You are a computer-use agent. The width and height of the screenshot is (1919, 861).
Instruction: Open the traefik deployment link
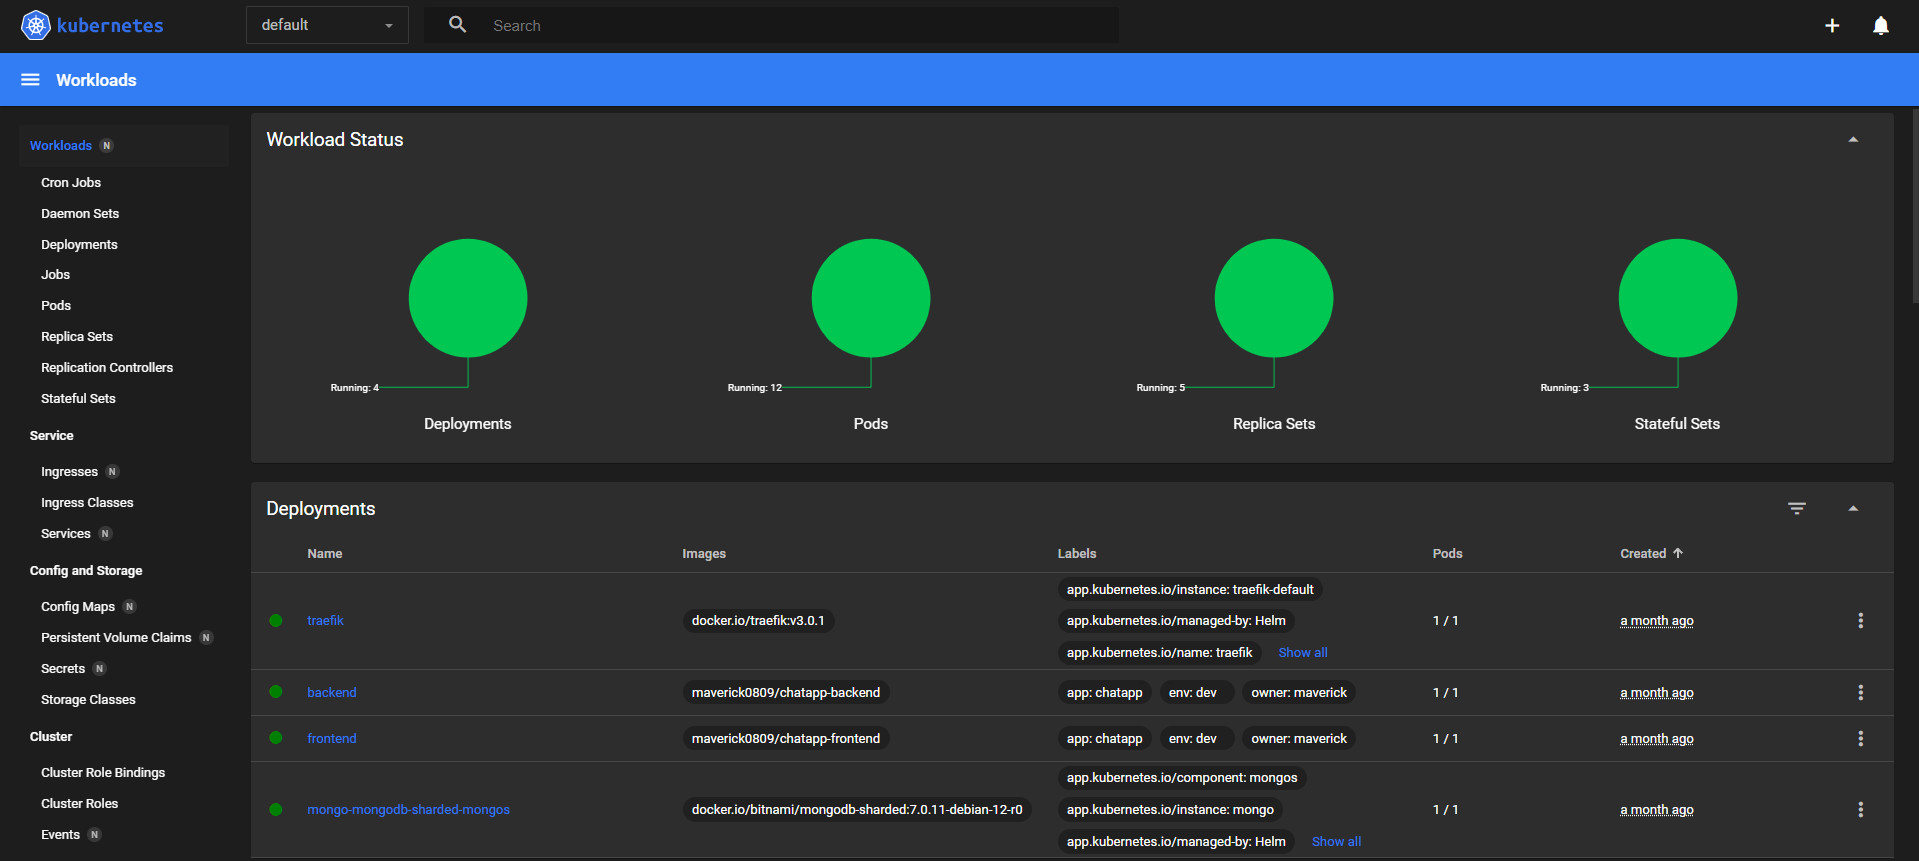click(325, 621)
